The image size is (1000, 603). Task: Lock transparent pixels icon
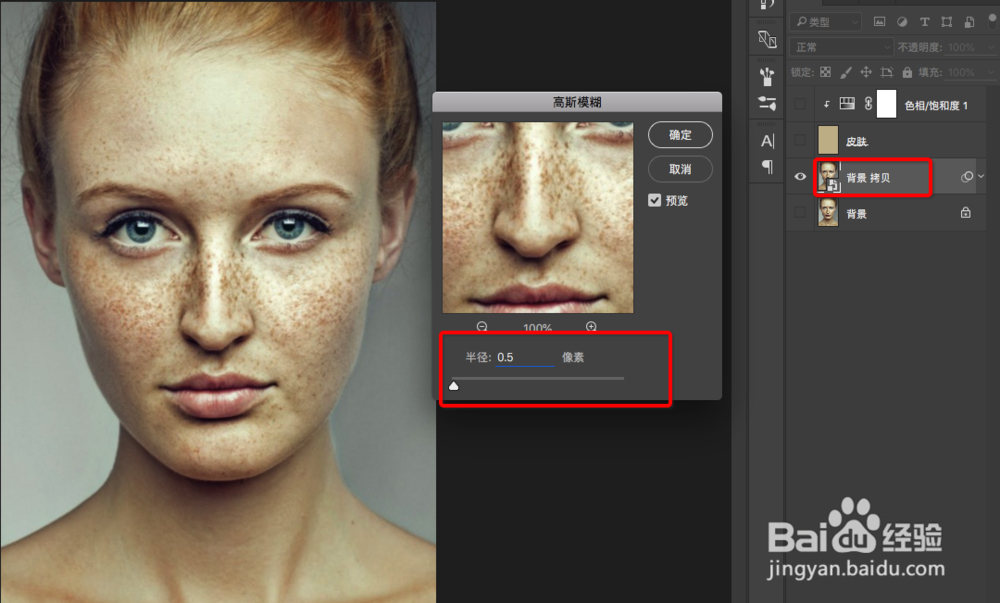point(825,72)
